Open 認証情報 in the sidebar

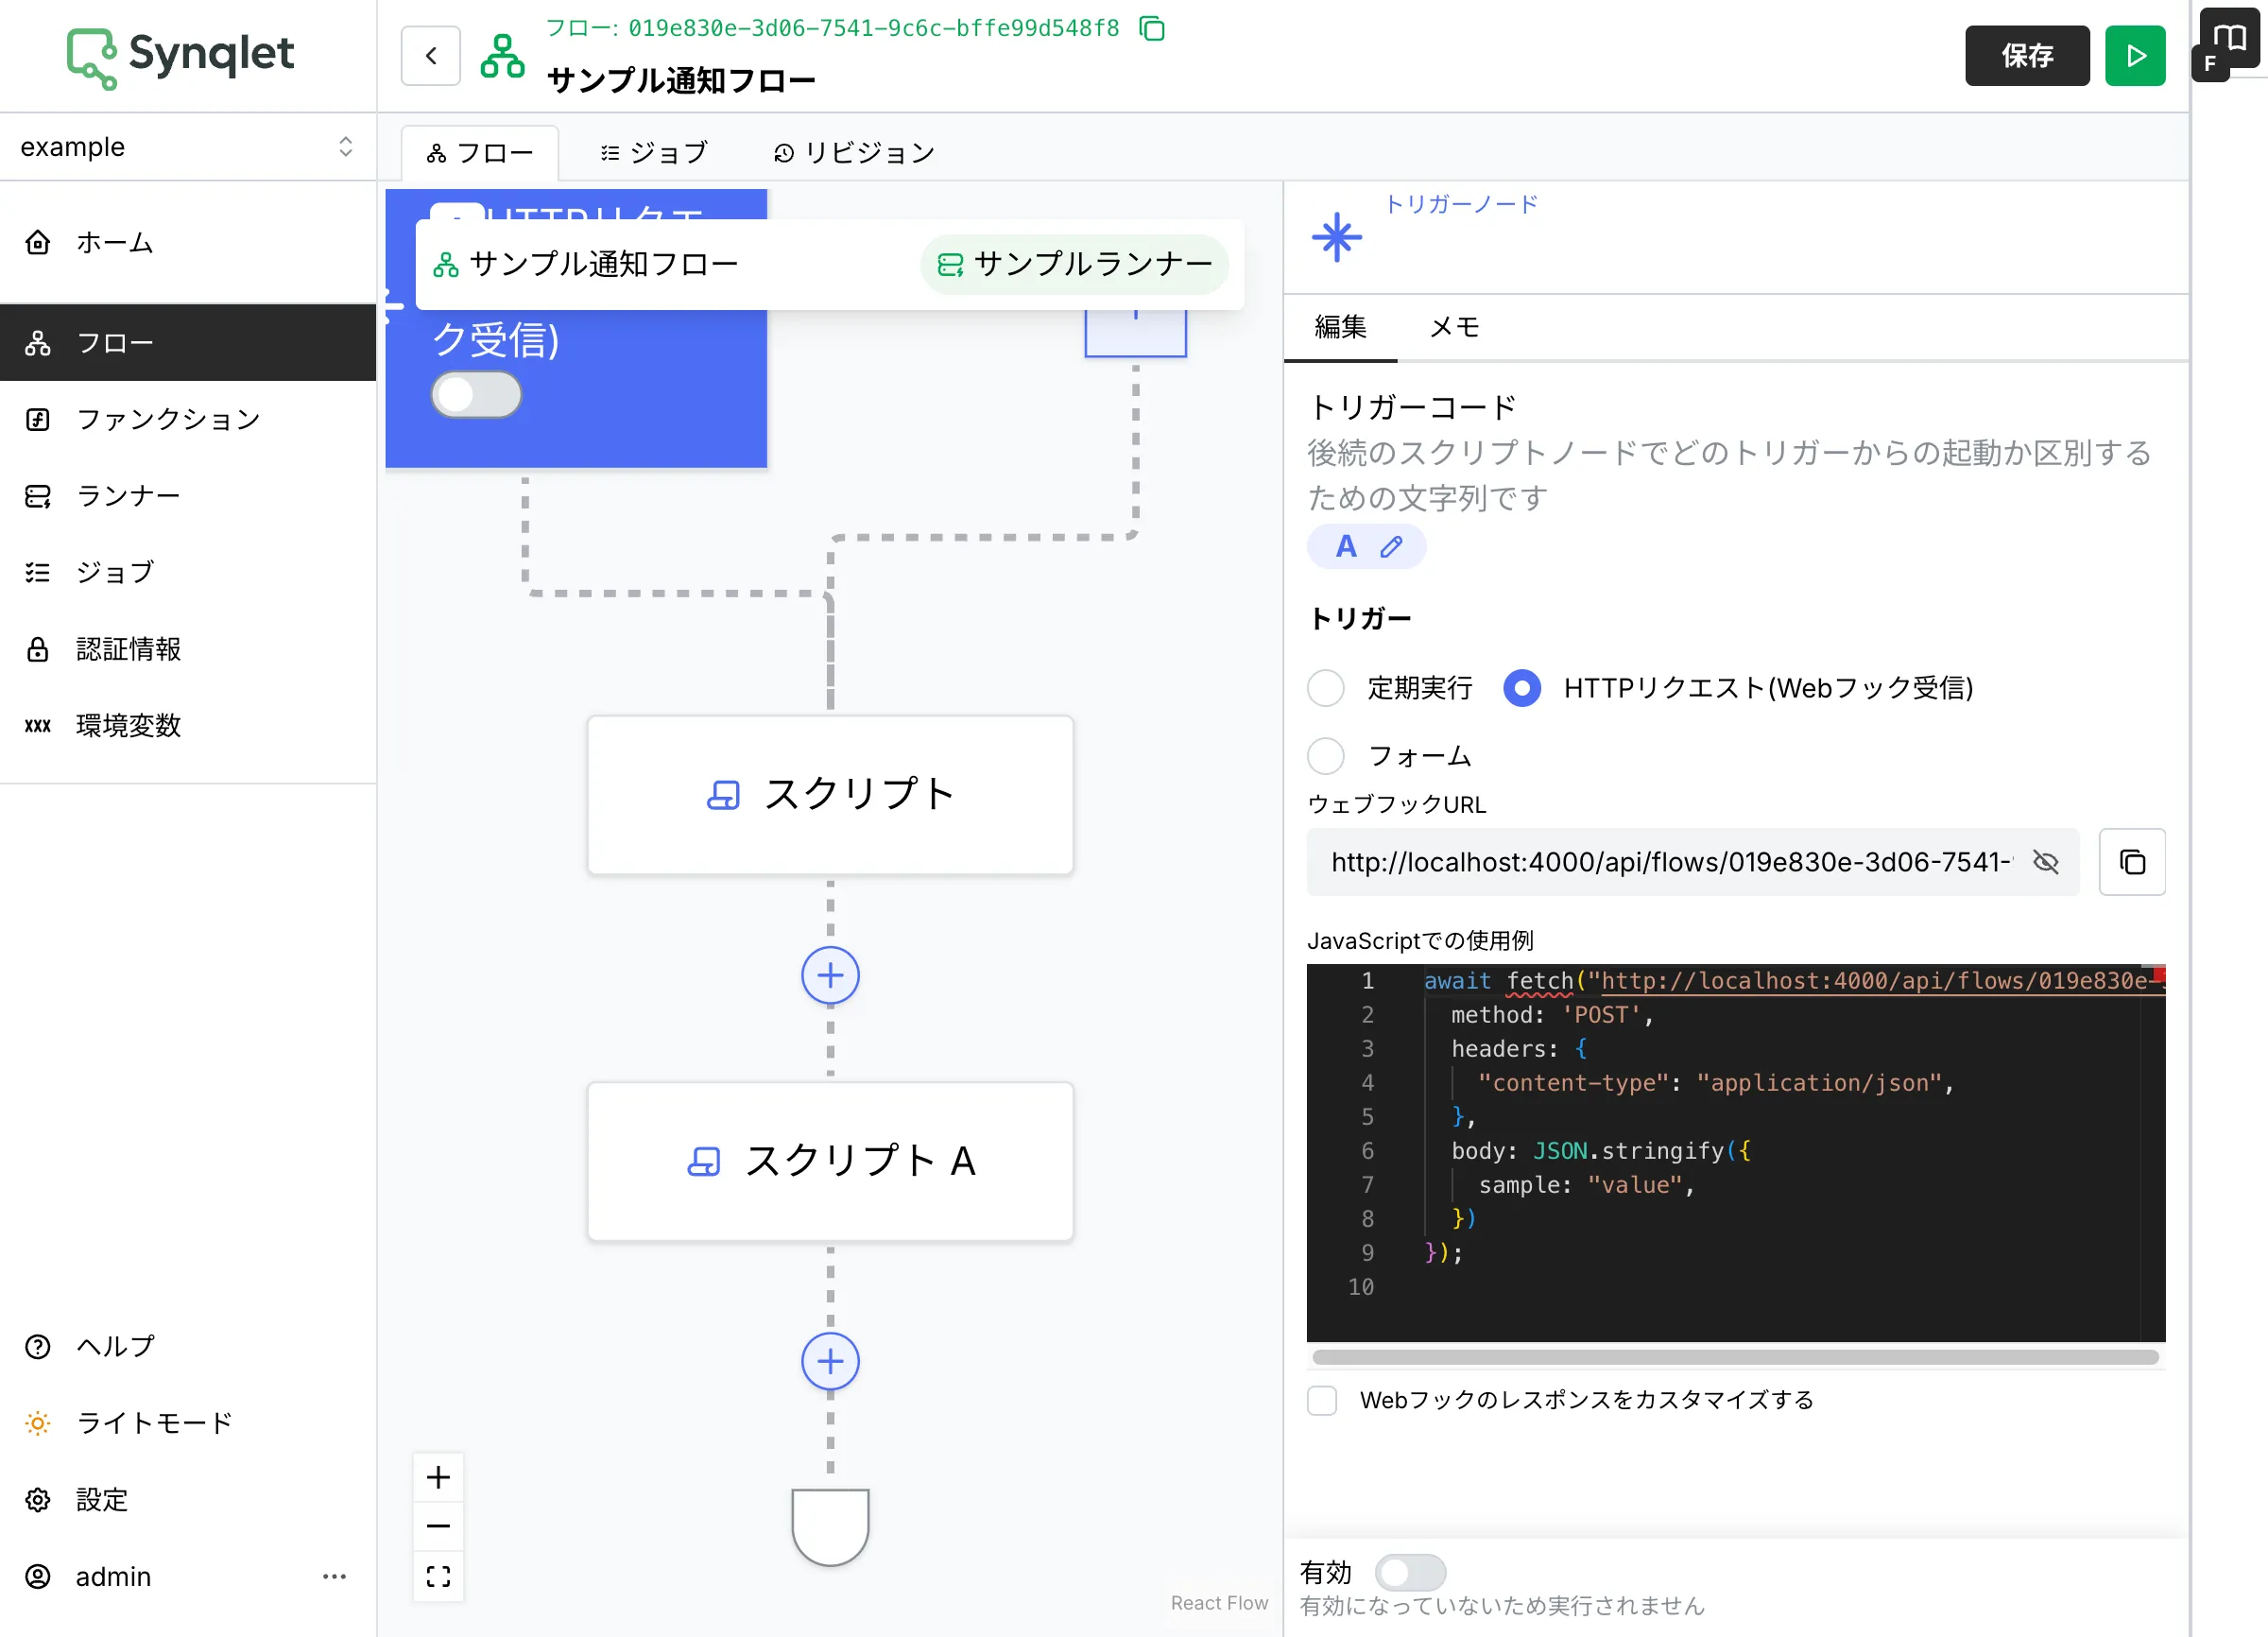point(188,649)
